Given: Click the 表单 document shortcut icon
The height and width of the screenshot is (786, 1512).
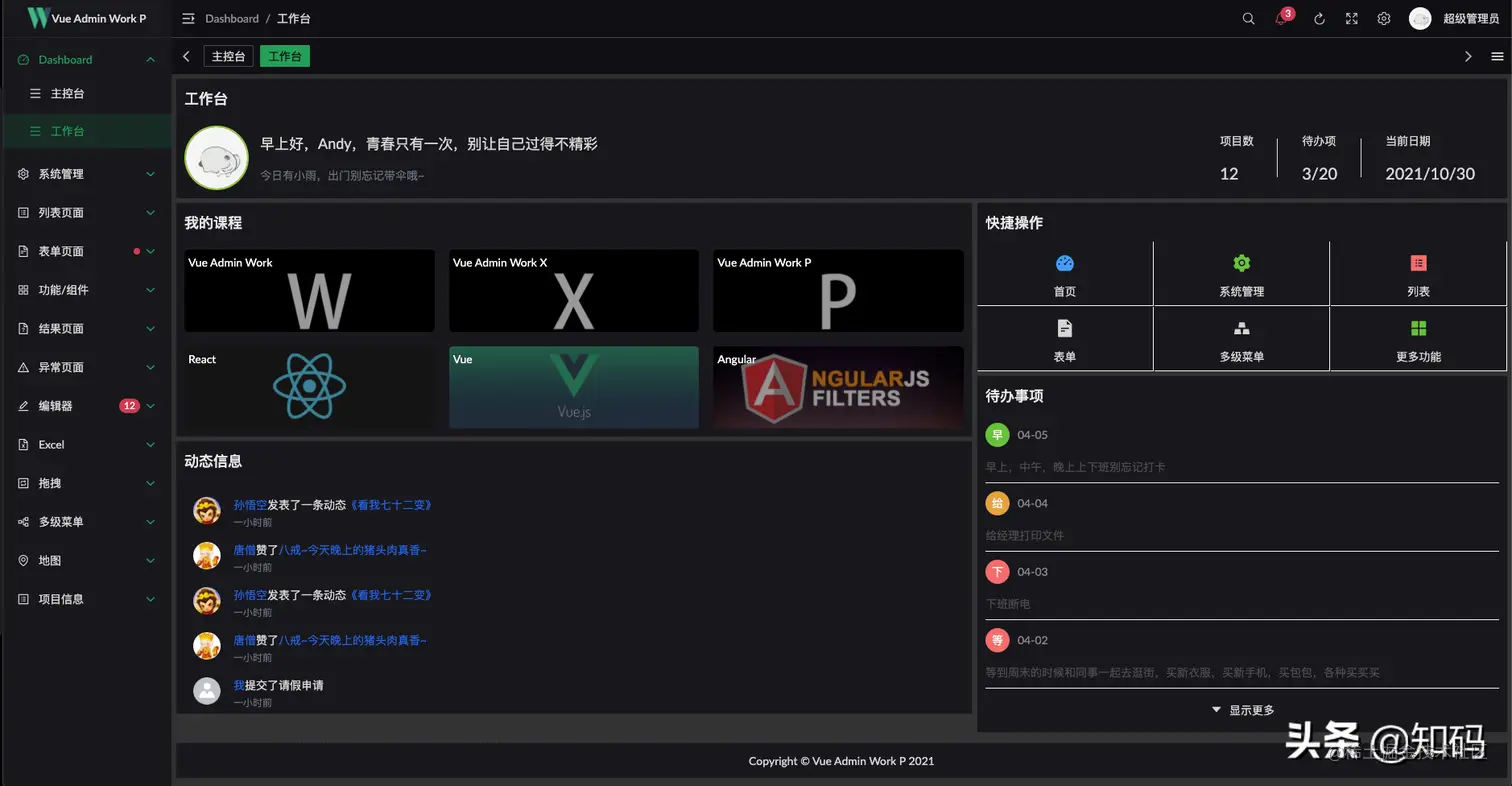Looking at the screenshot, I should (x=1064, y=328).
